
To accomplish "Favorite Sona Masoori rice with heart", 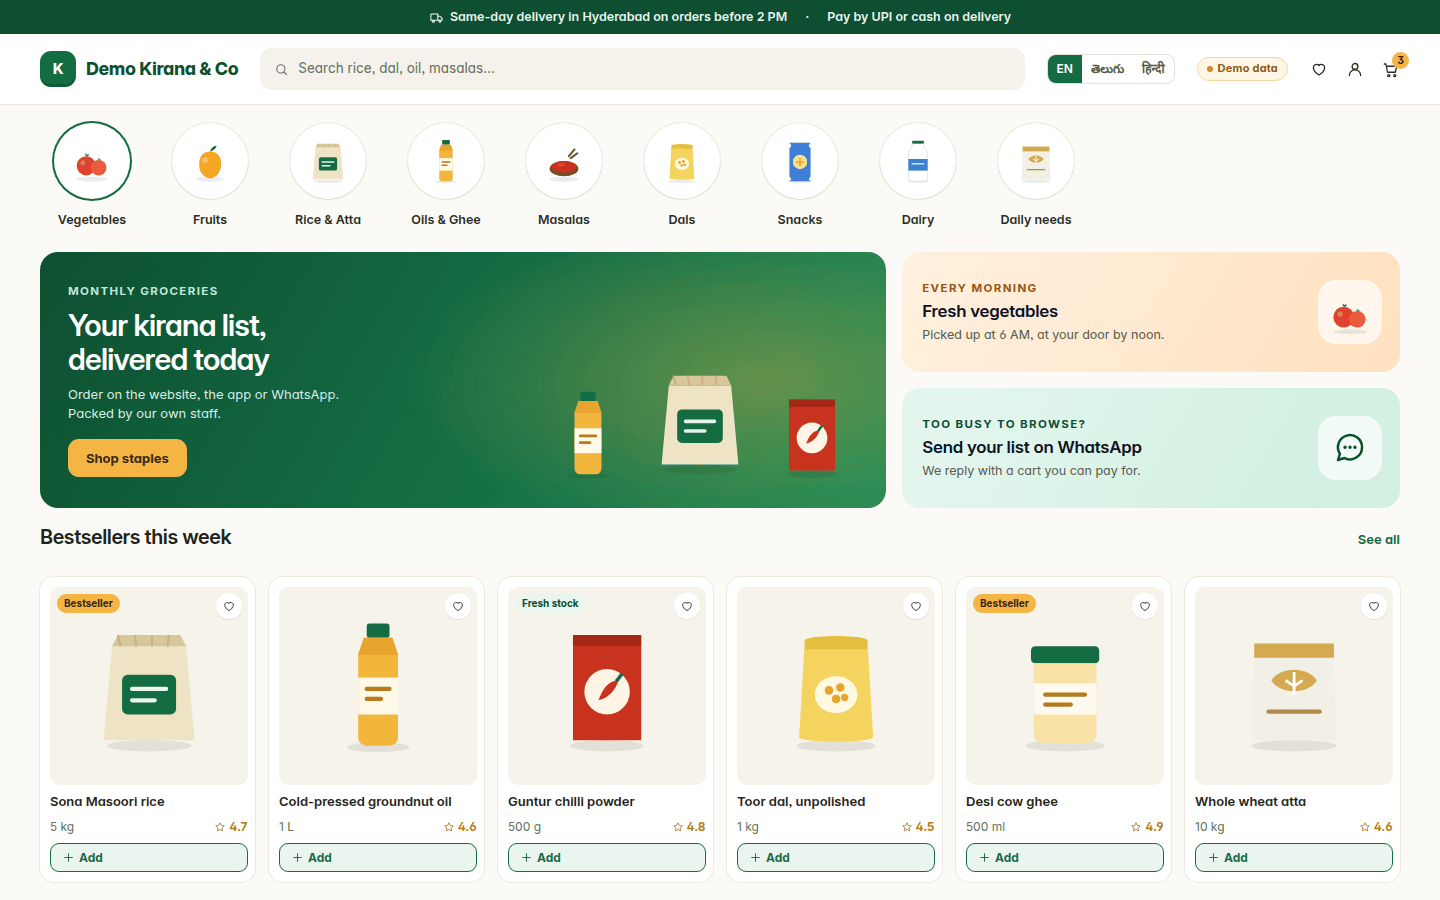I will 229,606.
